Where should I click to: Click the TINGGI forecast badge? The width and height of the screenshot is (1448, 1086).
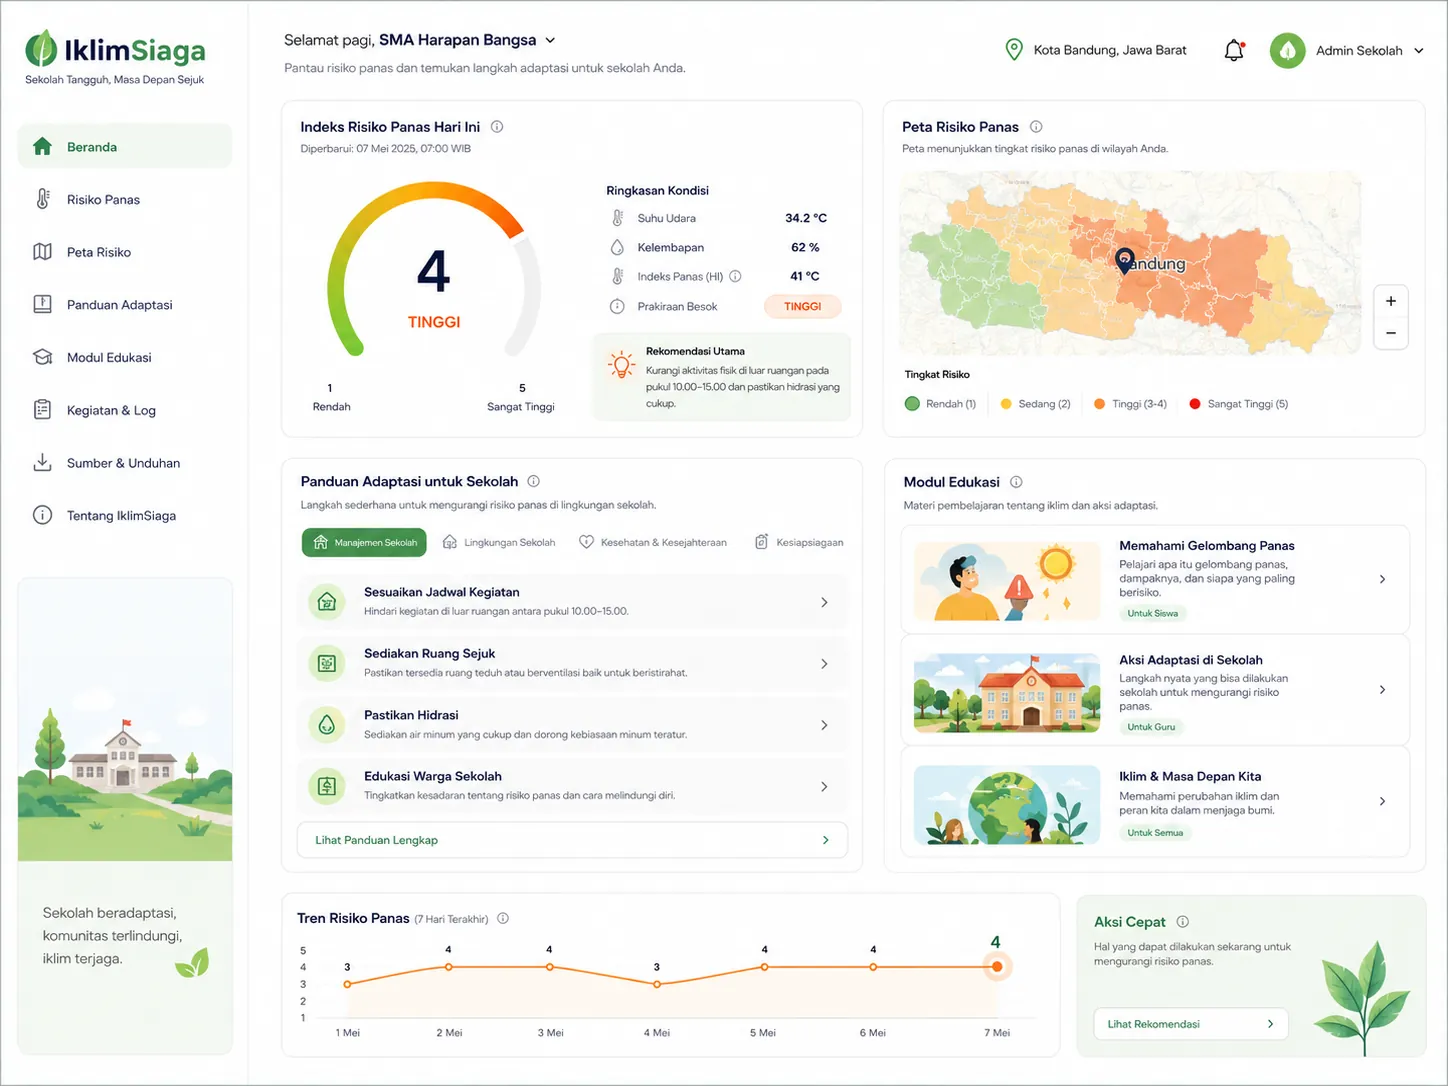tap(802, 307)
